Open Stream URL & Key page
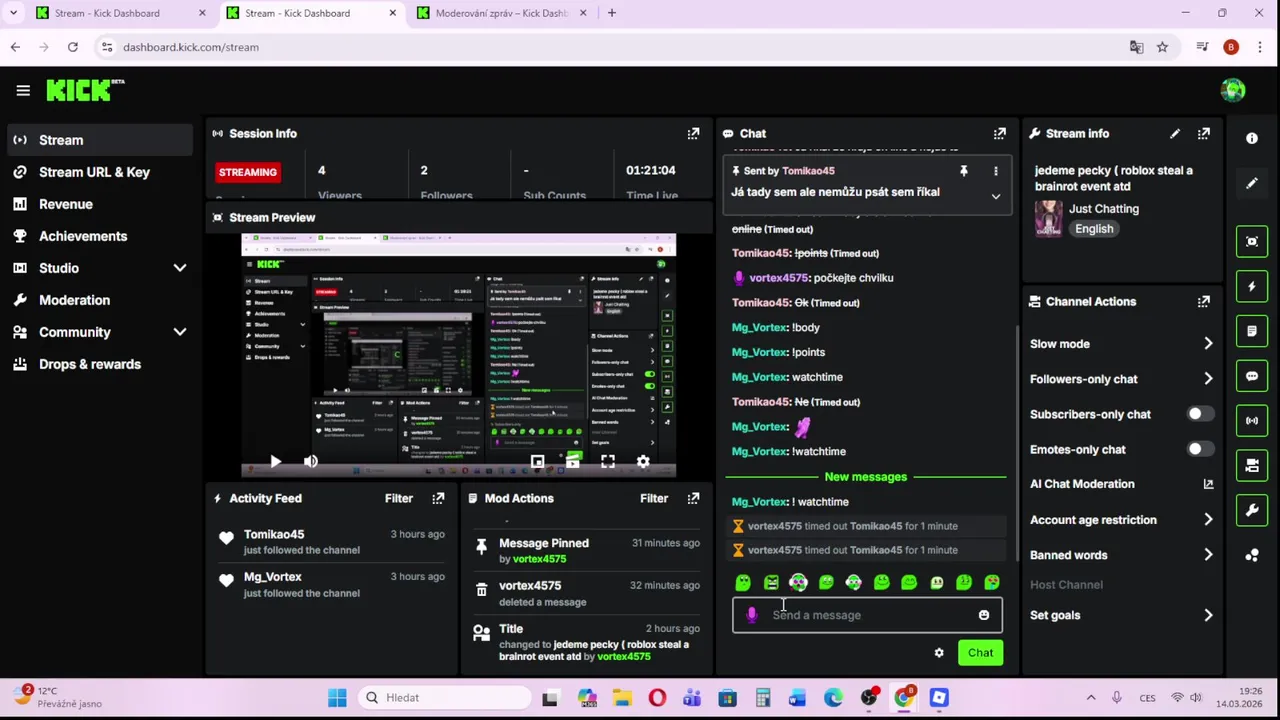This screenshot has height=720, width=1280. coord(95,172)
